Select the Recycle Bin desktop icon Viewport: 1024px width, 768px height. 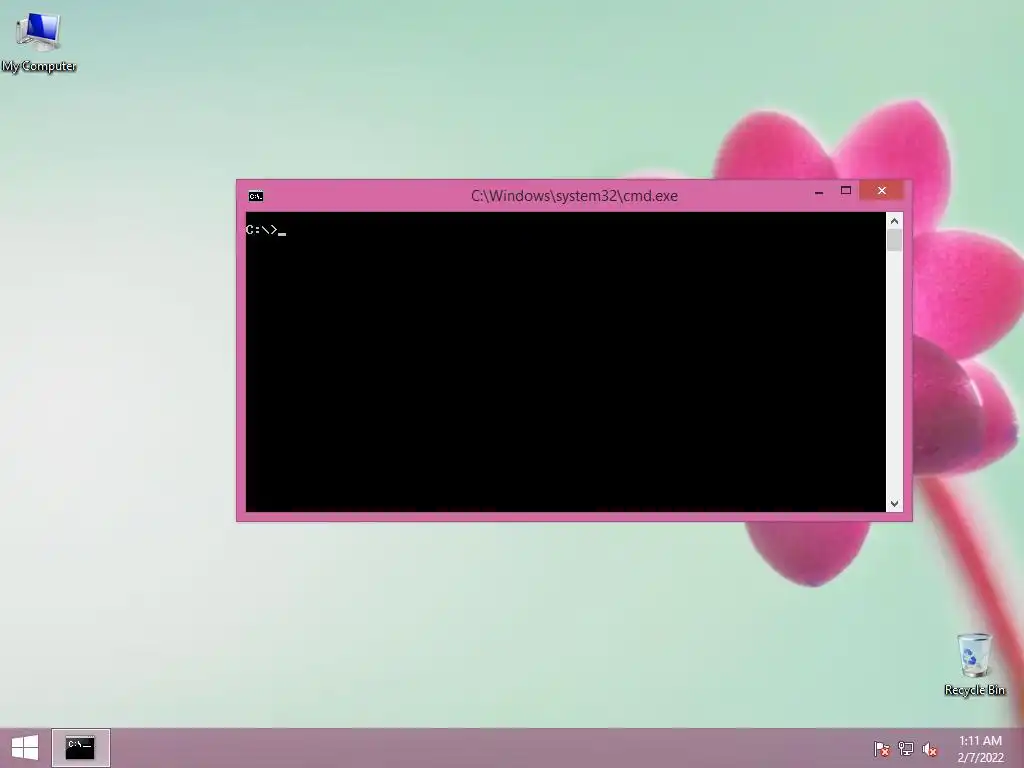[x=974, y=664]
